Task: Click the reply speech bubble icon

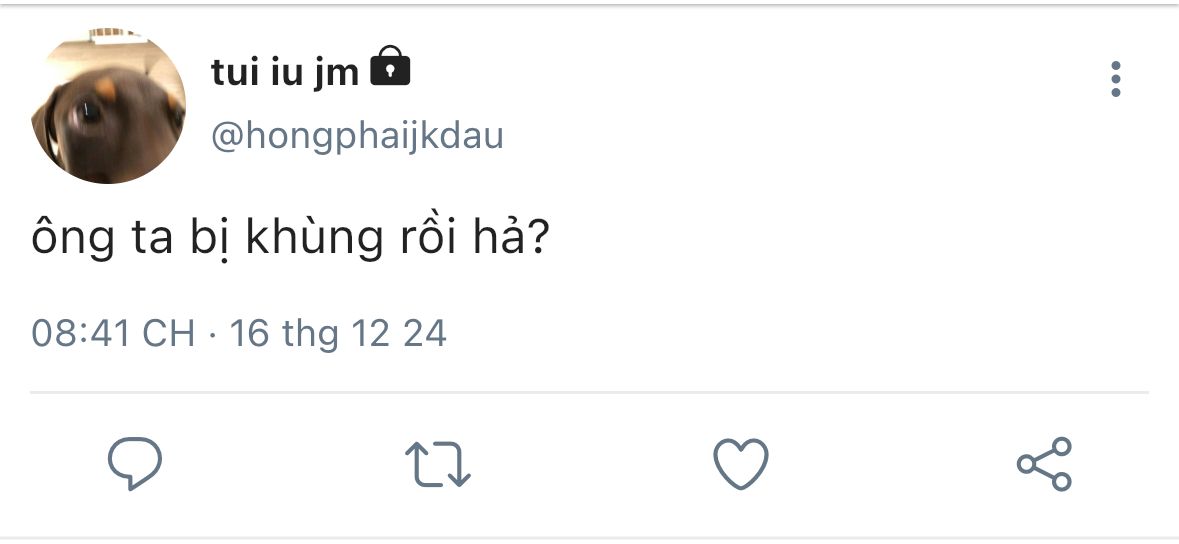Action: coord(135,464)
